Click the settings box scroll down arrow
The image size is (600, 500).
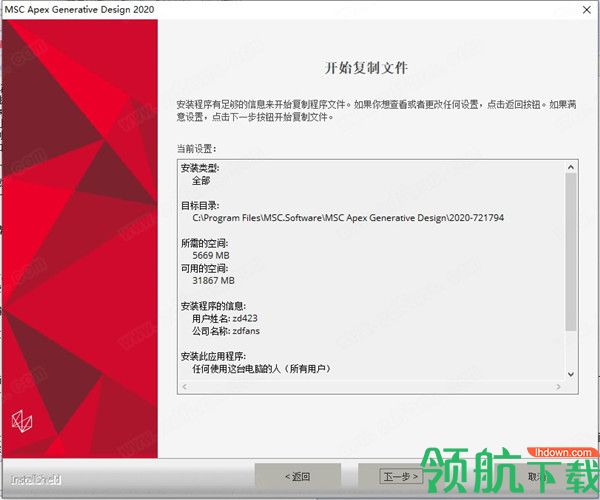[571, 374]
